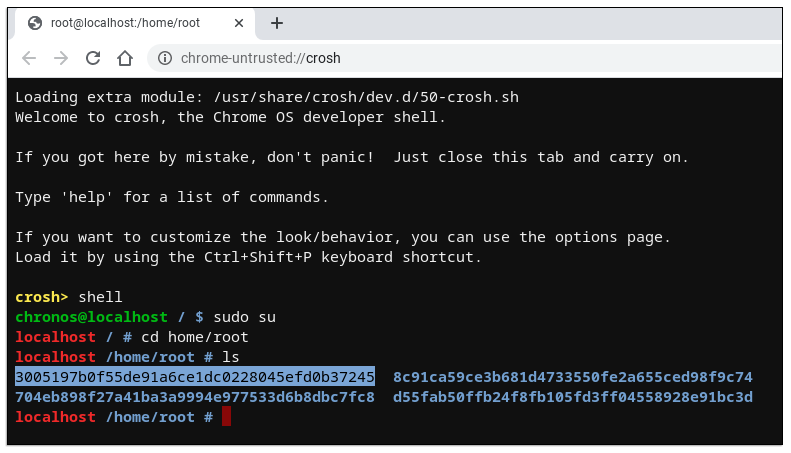The width and height of the screenshot is (791, 453).
Task: Click the 'Welcome to crosh' line
Action: tap(230, 117)
